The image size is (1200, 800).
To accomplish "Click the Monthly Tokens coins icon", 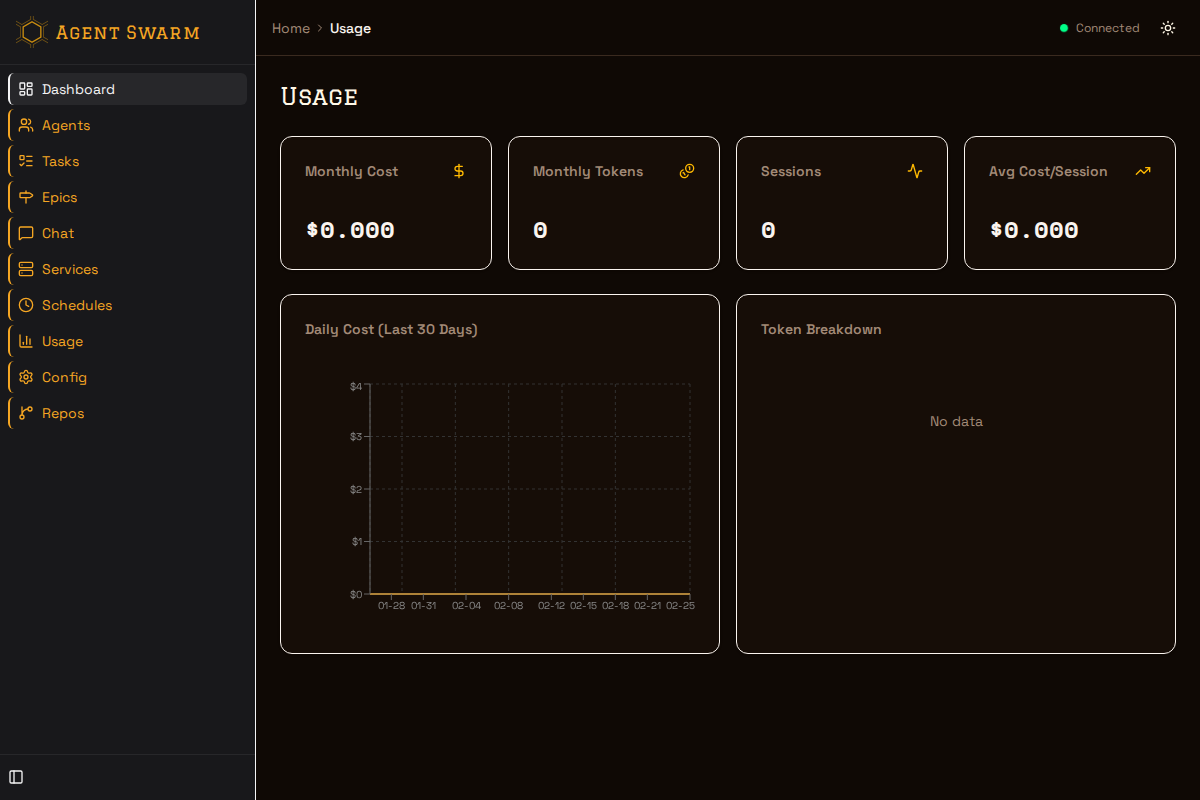I will (x=687, y=171).
